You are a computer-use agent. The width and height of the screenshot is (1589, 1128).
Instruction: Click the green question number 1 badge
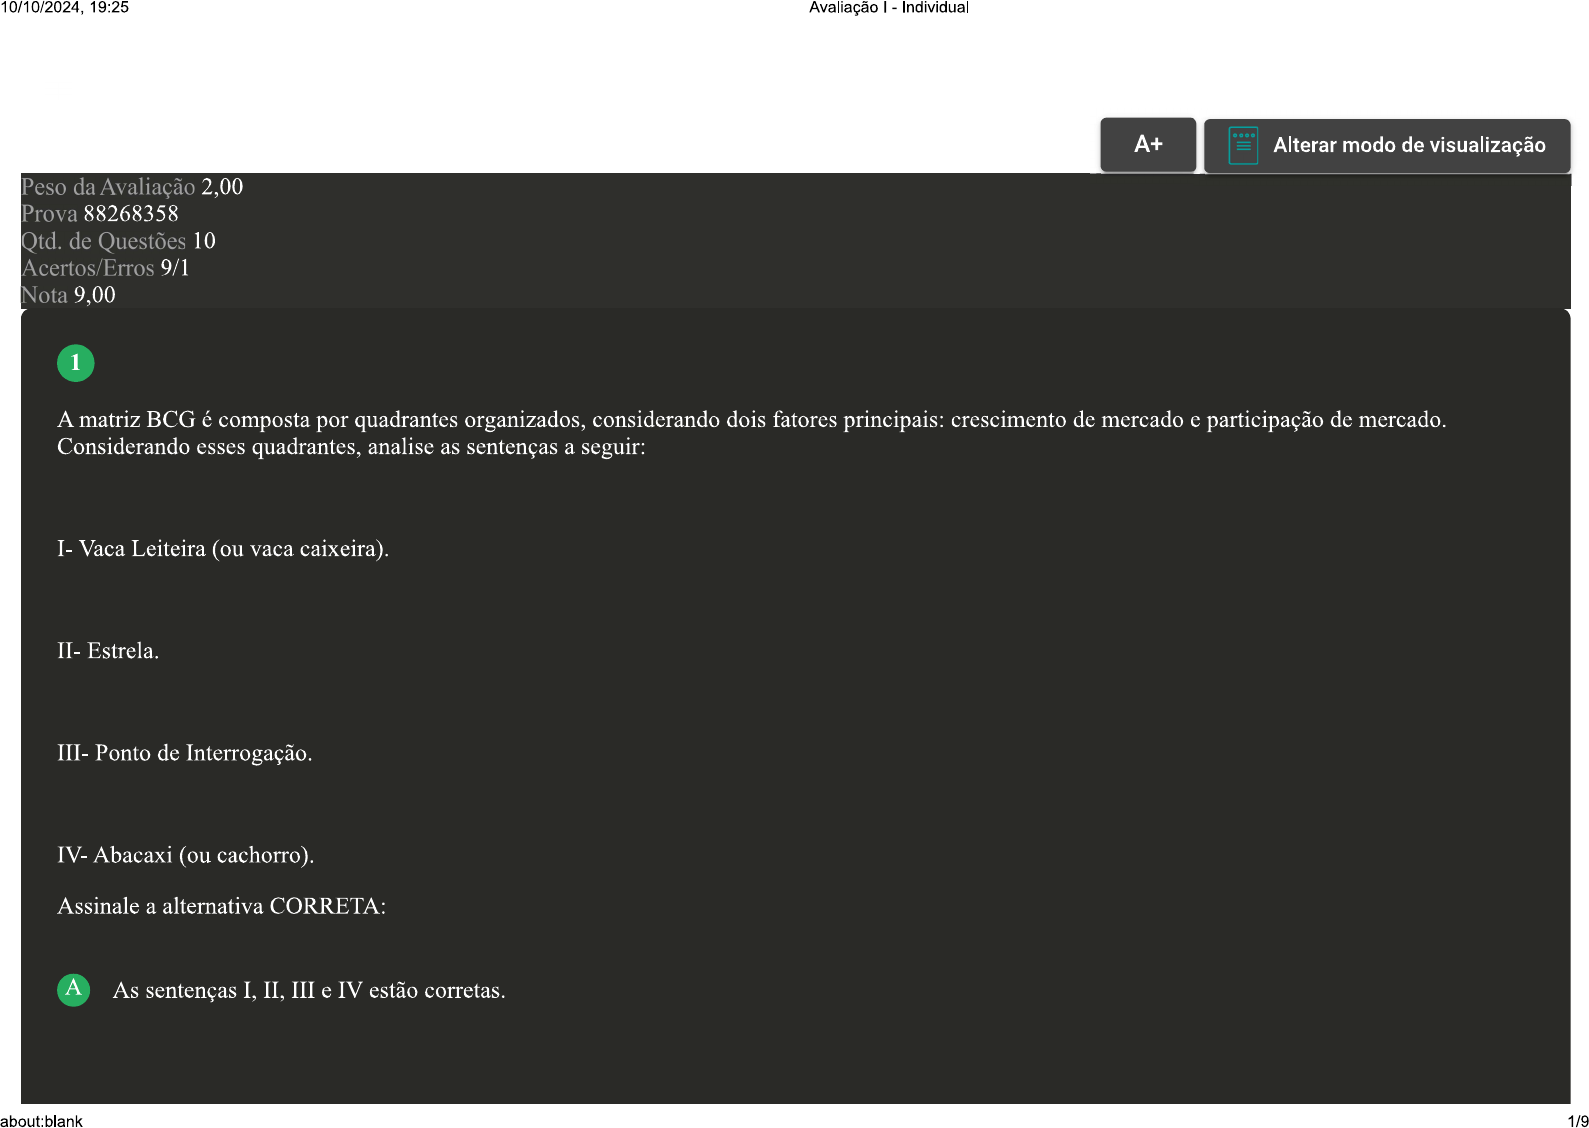click(x=76, y=363)
